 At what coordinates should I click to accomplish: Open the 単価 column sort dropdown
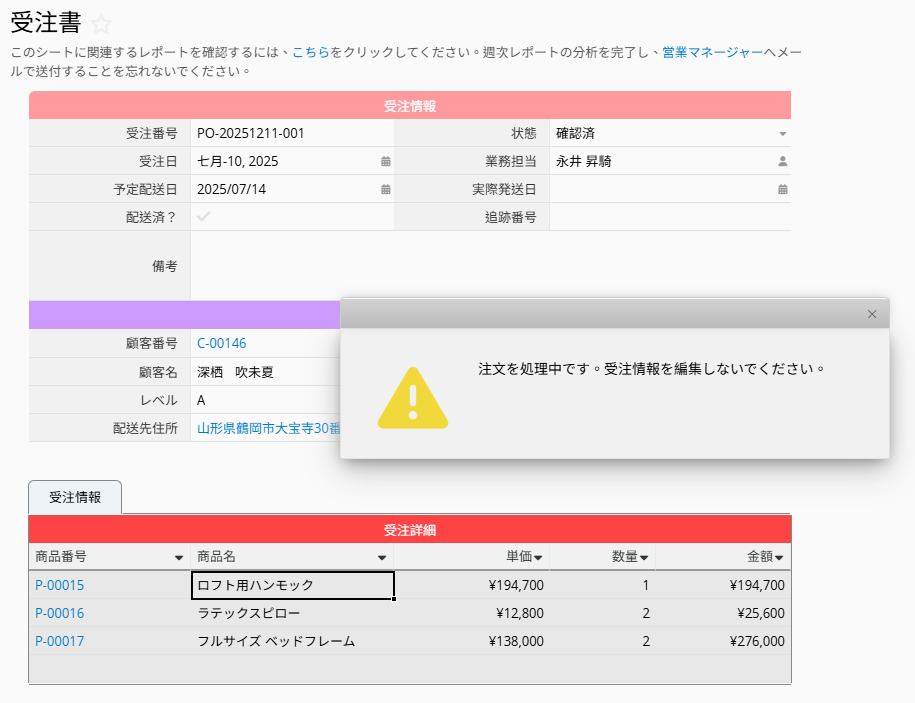coord(538,558)
